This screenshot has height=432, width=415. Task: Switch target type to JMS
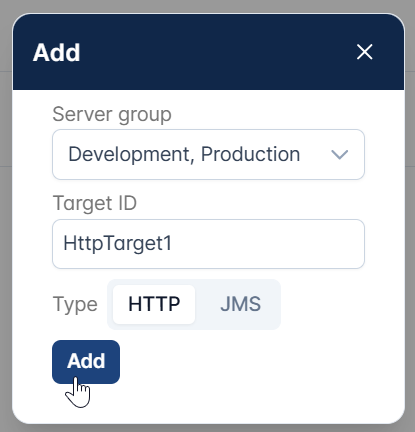pos(240,304)
